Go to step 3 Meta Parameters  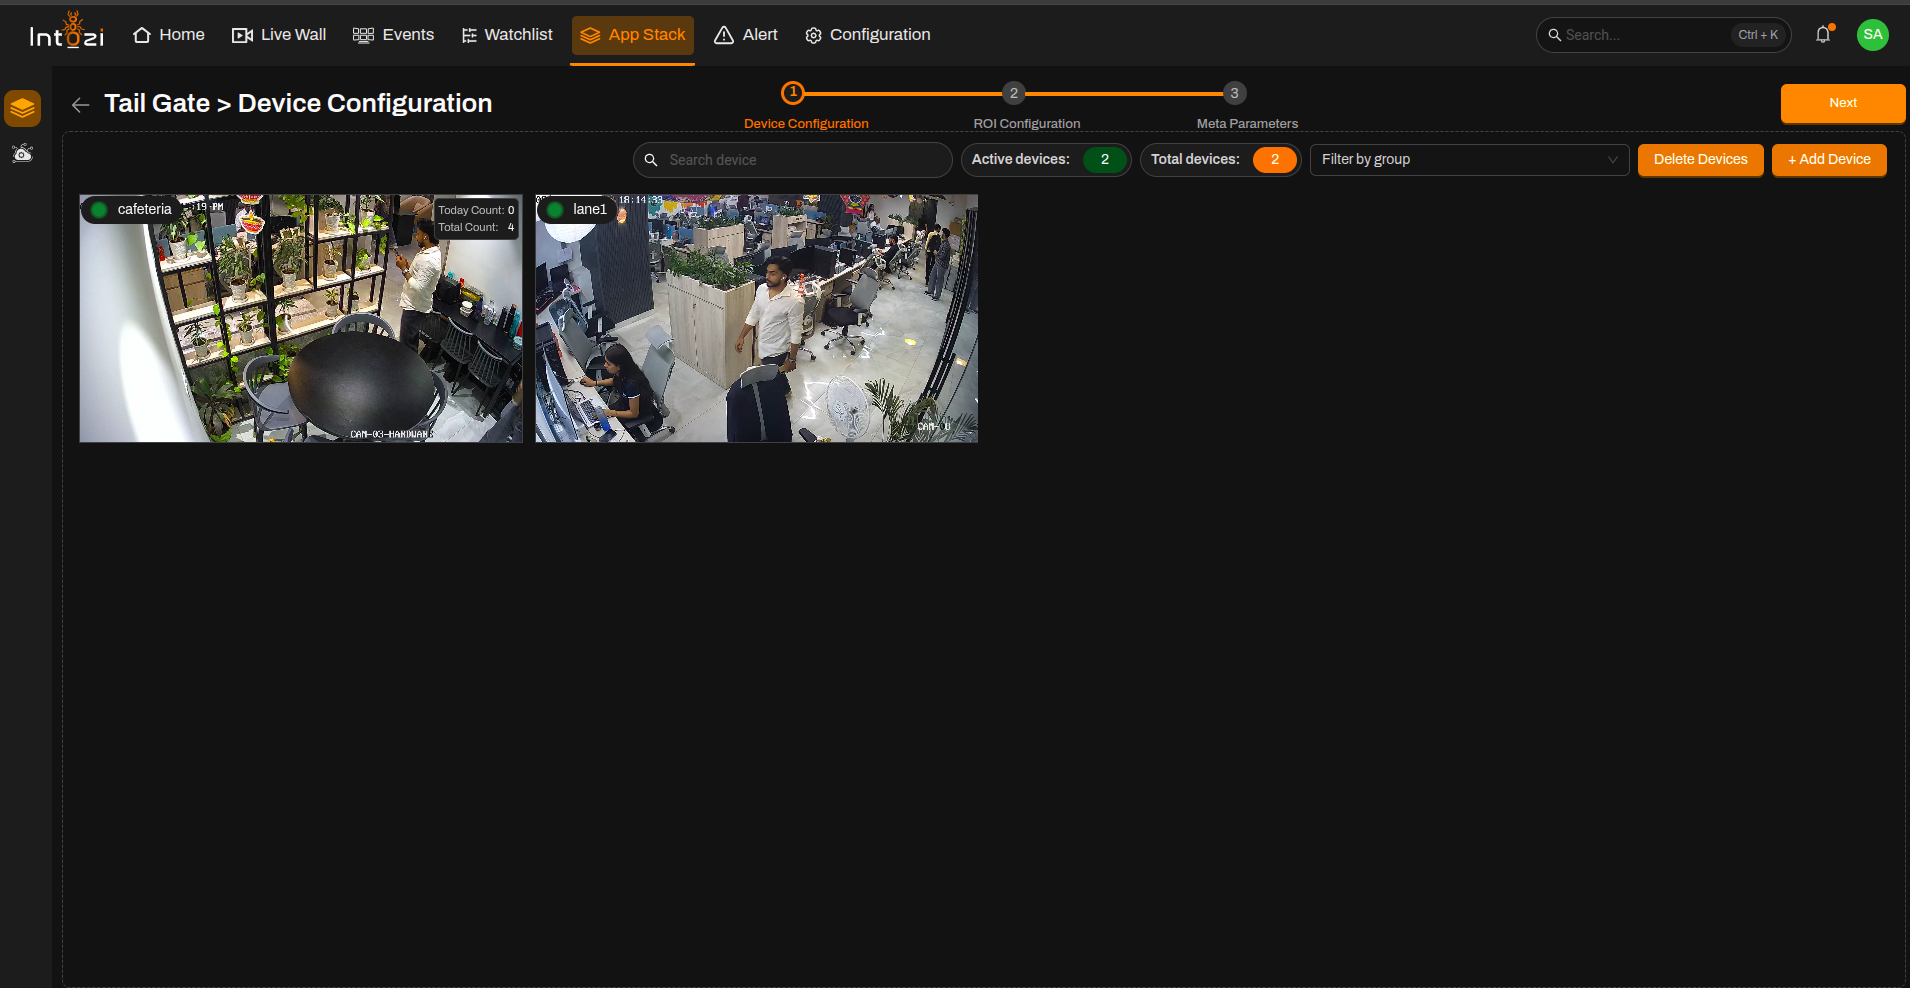click(x=1234, y=93)
